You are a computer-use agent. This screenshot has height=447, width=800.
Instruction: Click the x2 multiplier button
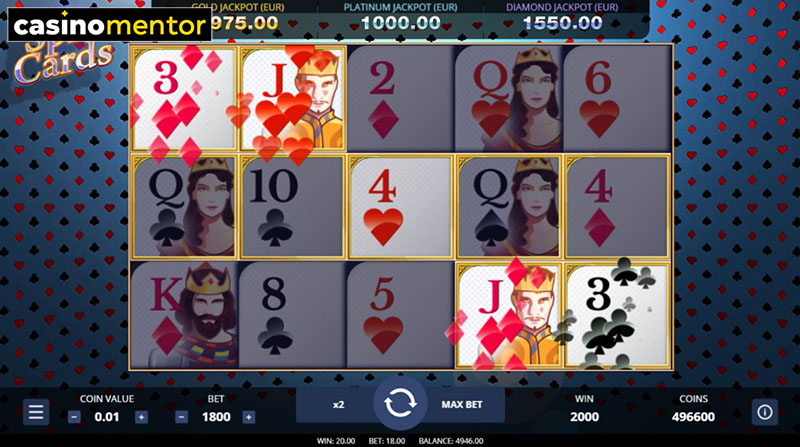pos(336,405)
